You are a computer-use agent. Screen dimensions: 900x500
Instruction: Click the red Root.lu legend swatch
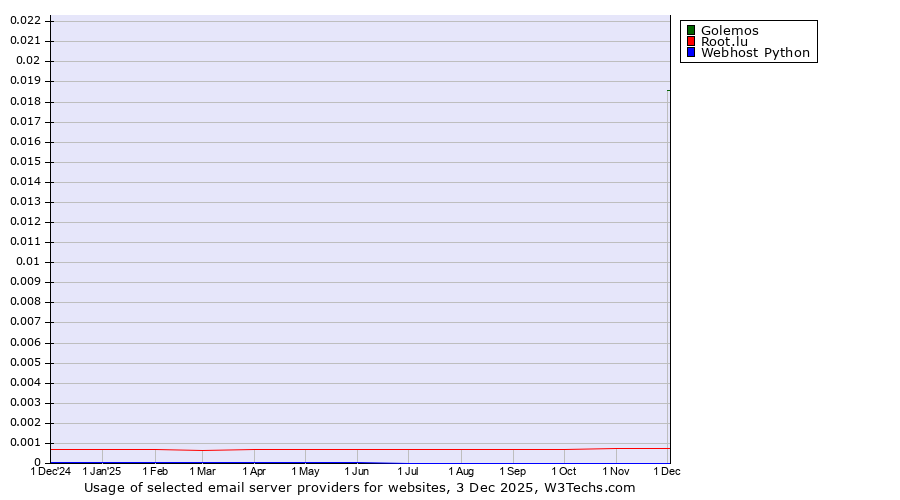click(691, 42)
